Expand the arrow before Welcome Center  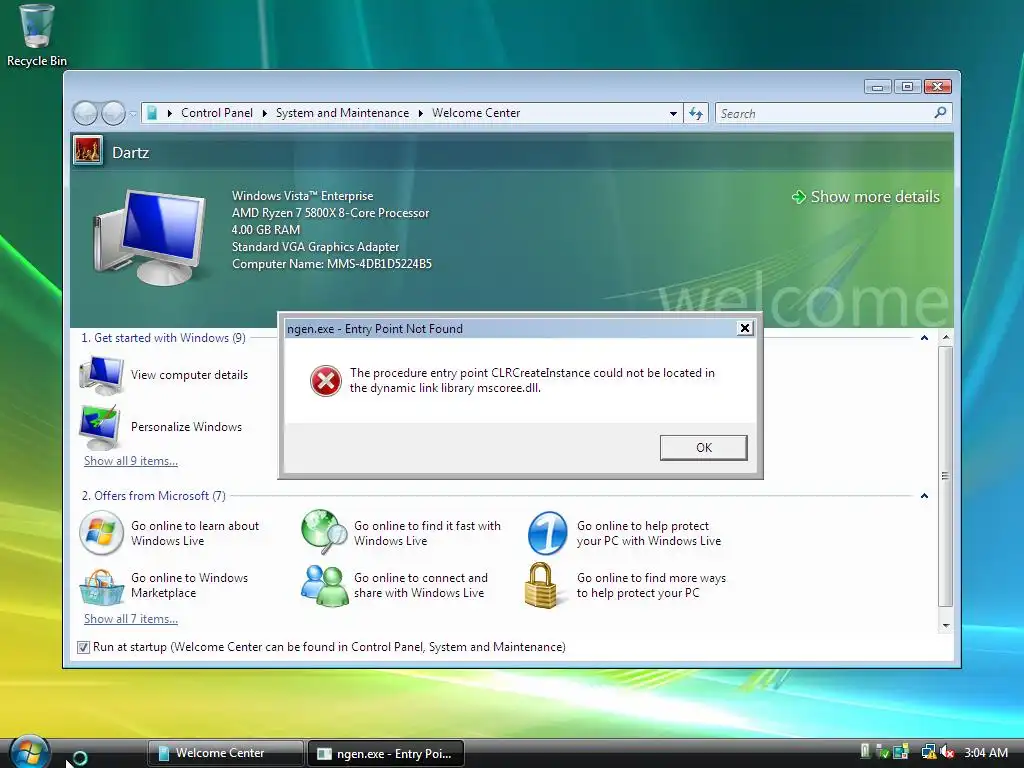click(x=421, y=114)
